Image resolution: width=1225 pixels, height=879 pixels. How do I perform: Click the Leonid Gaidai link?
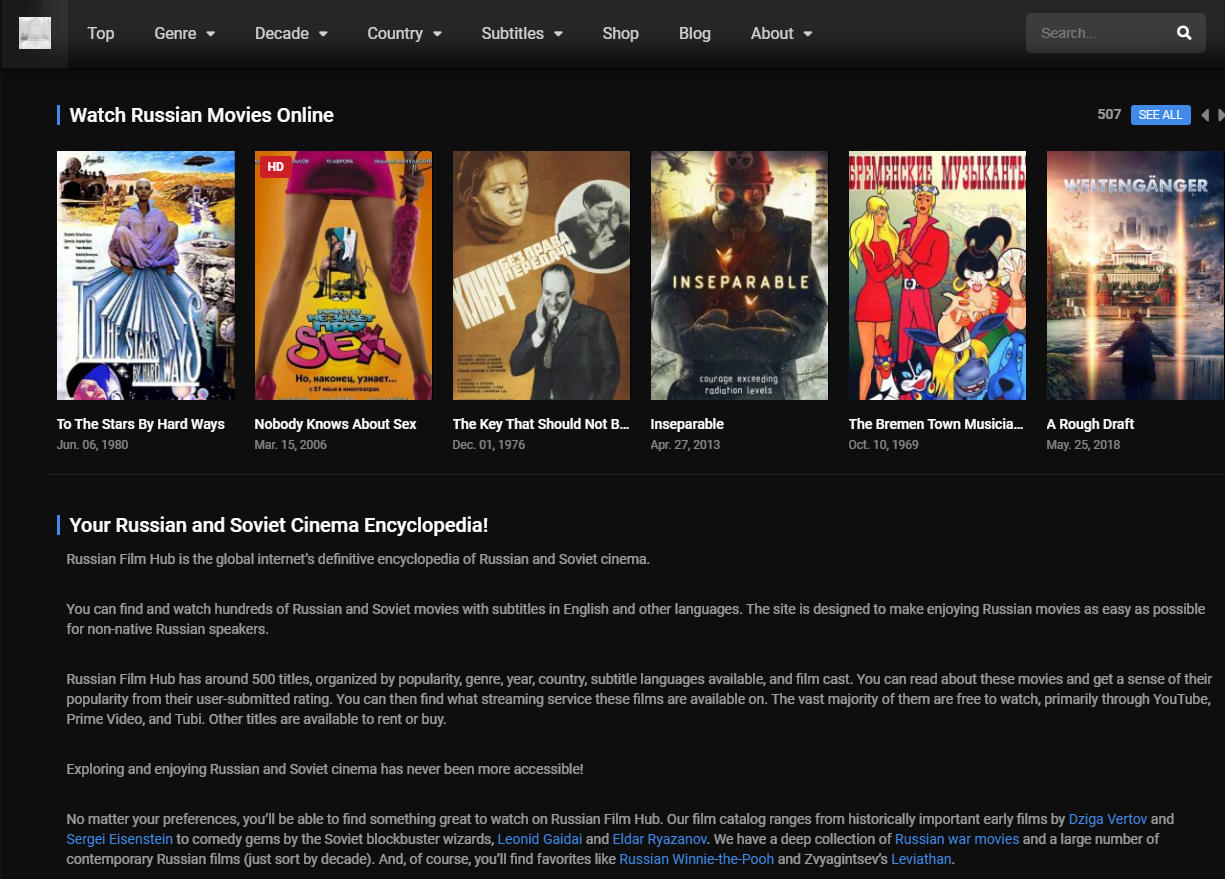point(539,839)
